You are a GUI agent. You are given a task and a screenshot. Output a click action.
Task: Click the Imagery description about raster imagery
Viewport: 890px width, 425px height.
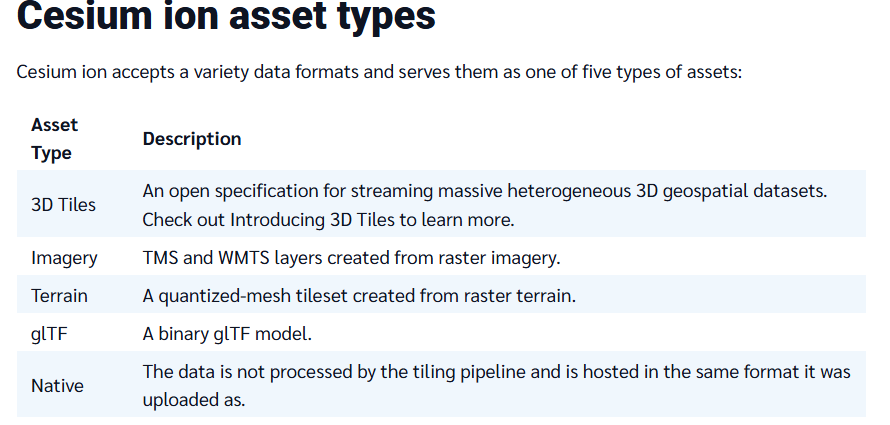(x=351, y=258)
